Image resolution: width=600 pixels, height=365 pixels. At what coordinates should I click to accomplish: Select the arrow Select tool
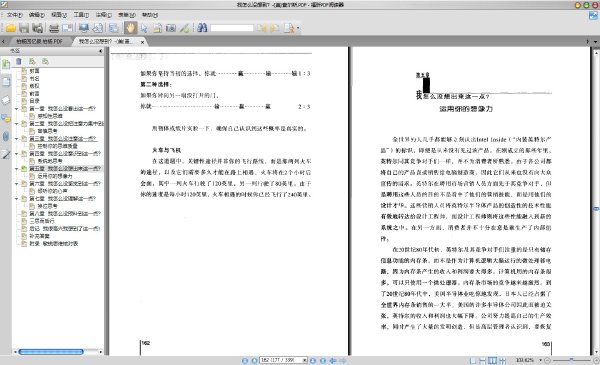click(x=144, y=28)
